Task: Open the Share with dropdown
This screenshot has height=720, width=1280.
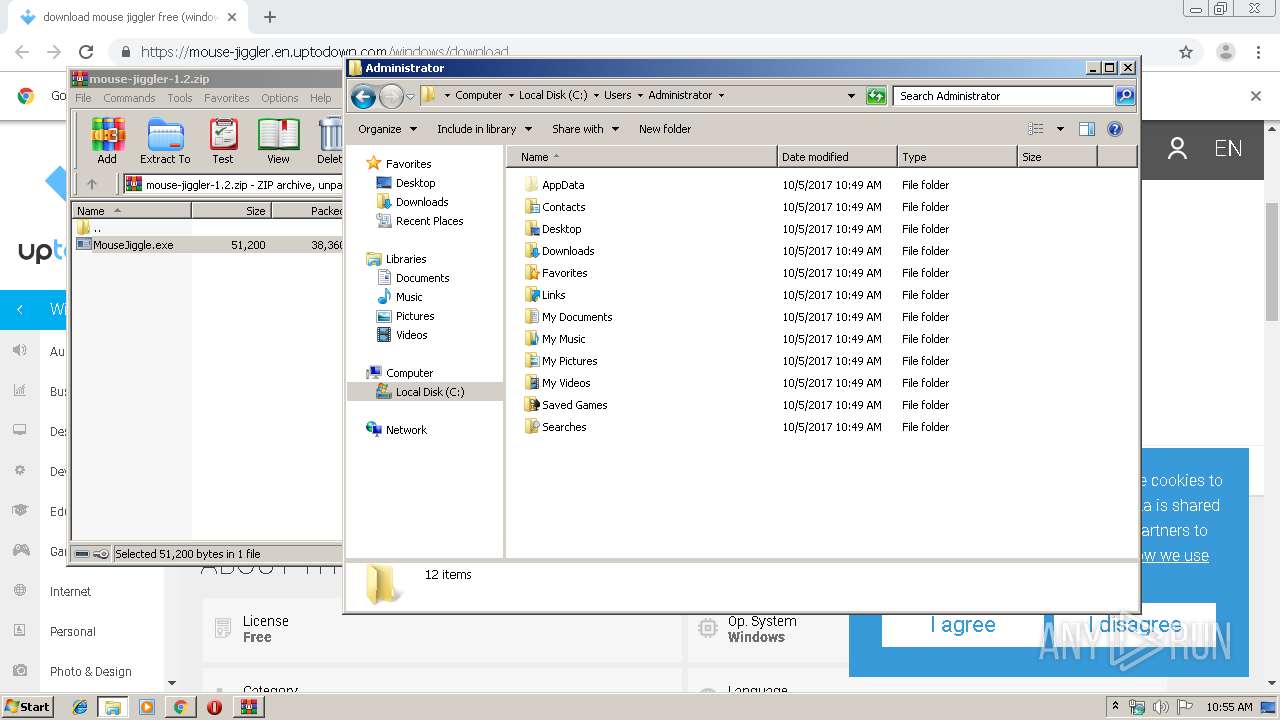Action: (x=585, y=129)
